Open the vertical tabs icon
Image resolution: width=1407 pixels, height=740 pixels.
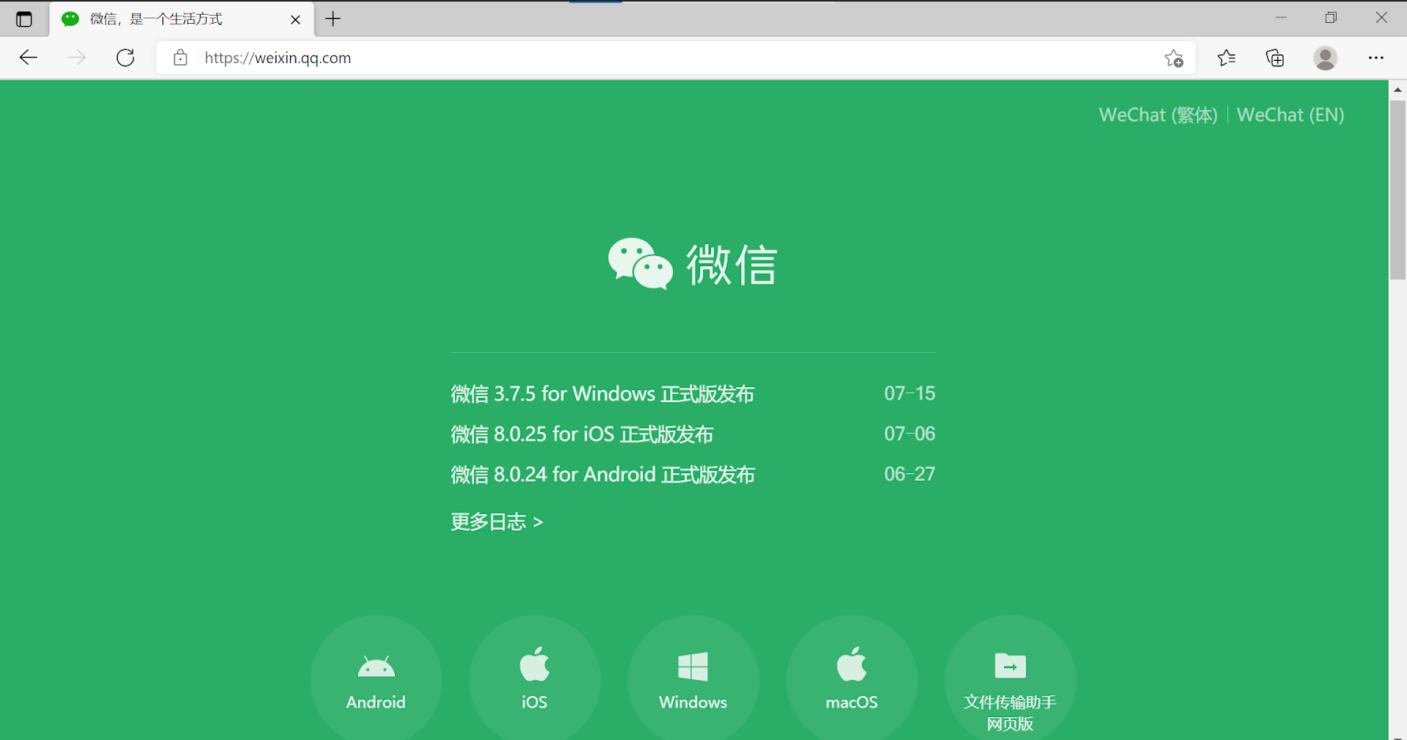tap(22, 18)
